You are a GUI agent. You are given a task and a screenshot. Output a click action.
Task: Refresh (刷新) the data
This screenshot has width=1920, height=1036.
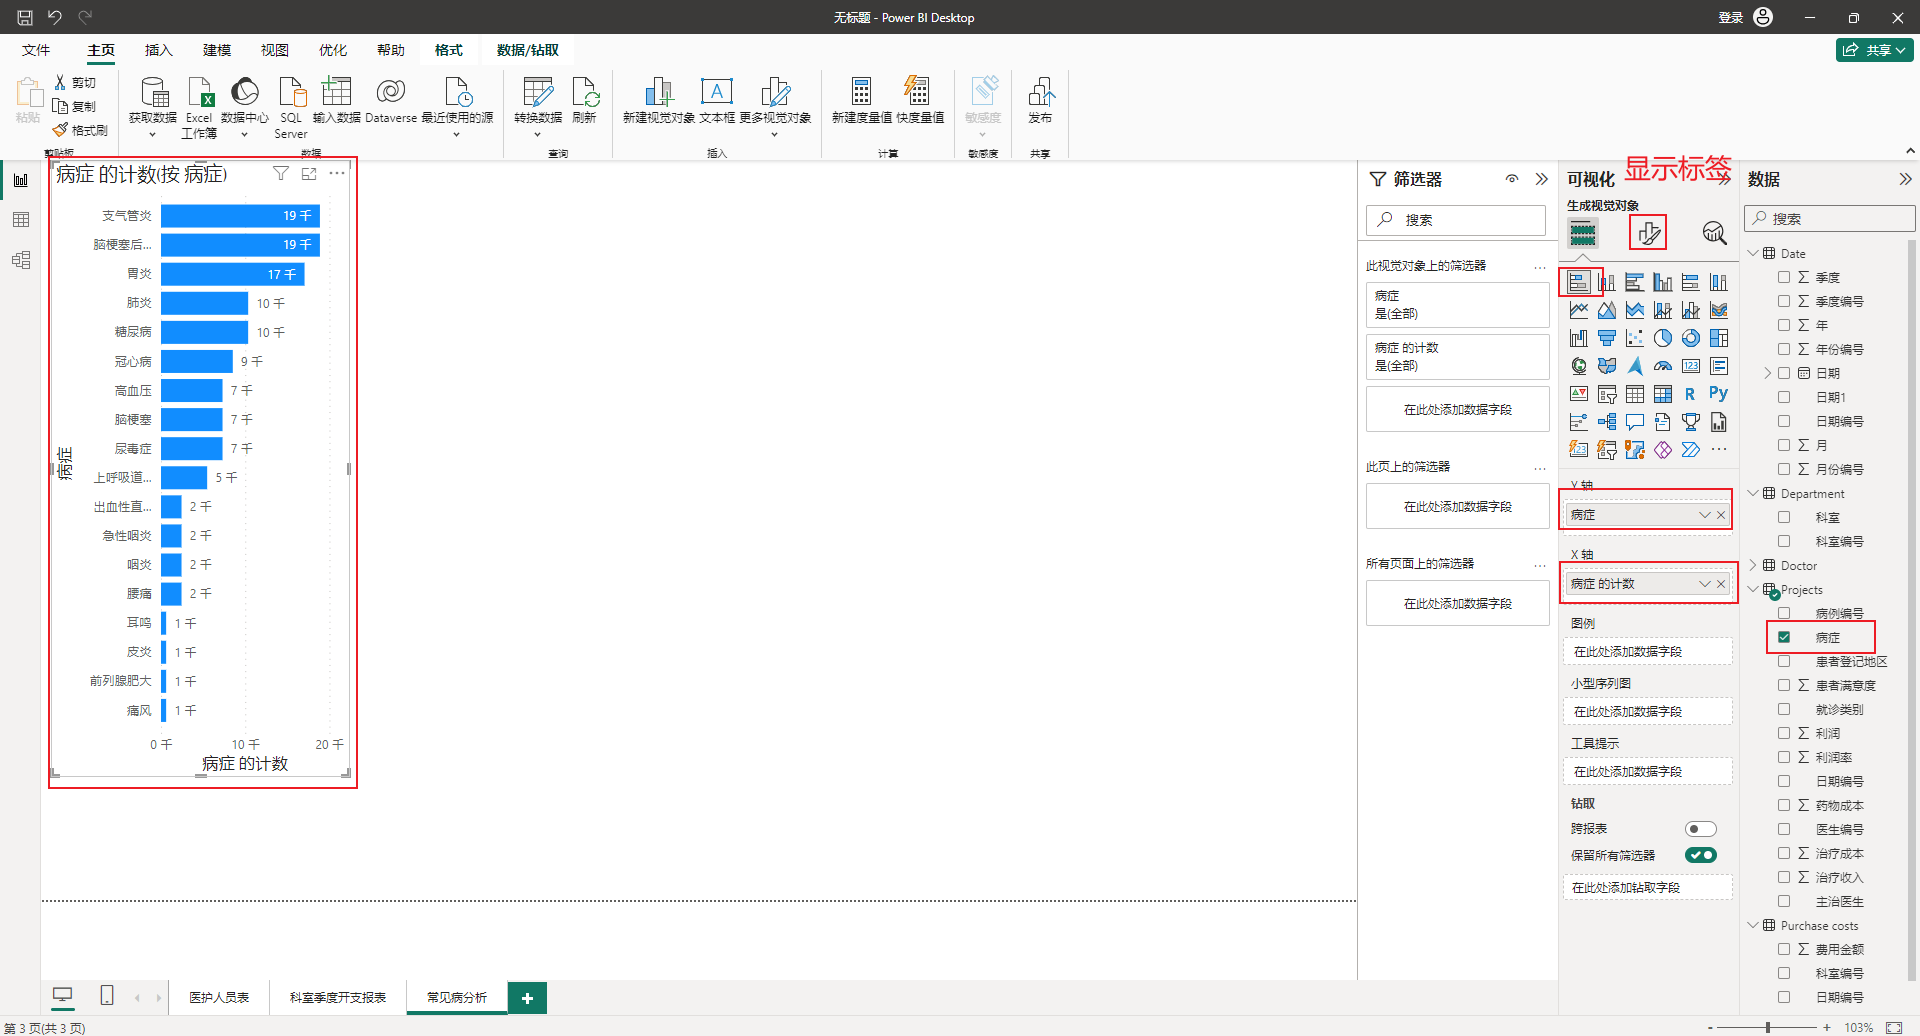tap(584, 92)
